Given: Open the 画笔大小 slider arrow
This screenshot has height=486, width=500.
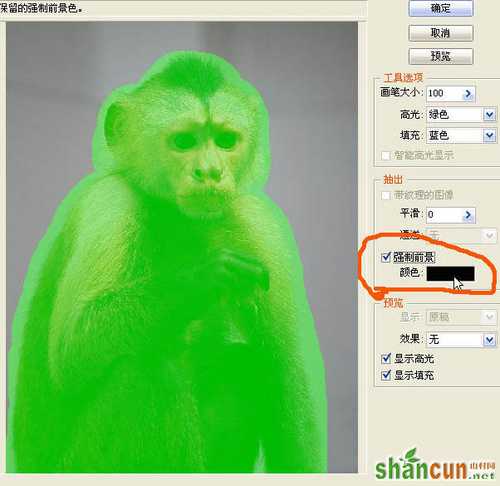Looking at the screenshot, I should pyautogui.click(x=468, y=94).
